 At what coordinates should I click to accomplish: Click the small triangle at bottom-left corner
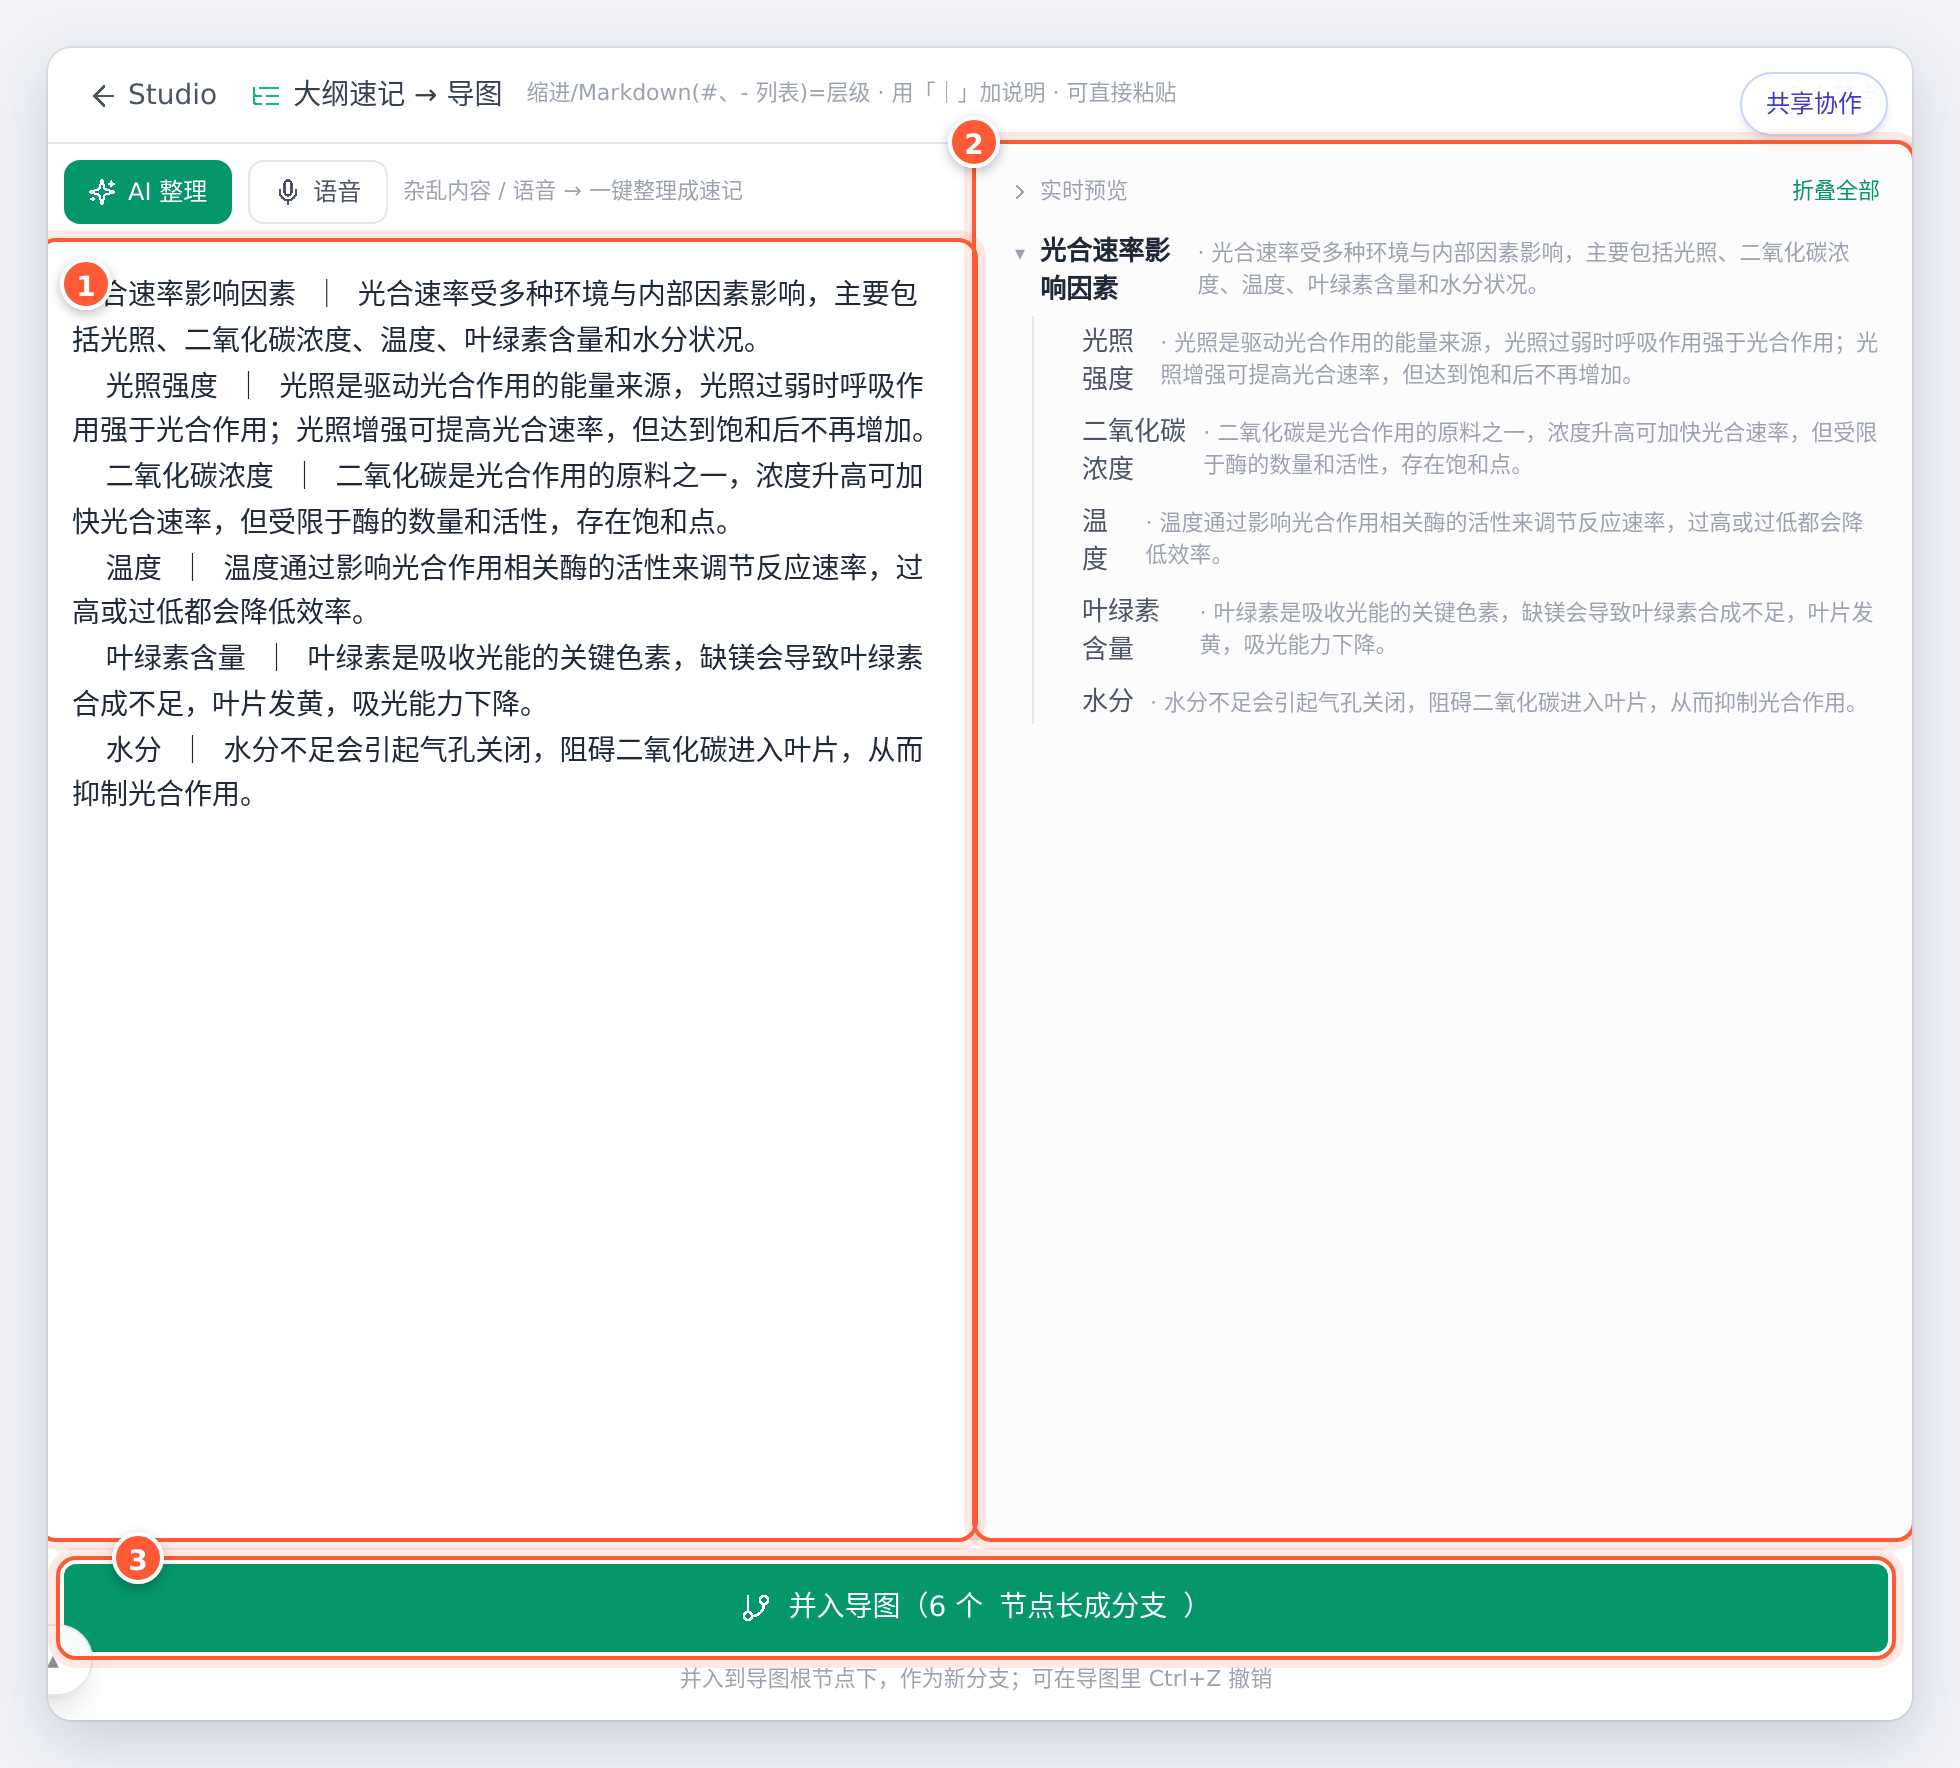coord(54,1662)
